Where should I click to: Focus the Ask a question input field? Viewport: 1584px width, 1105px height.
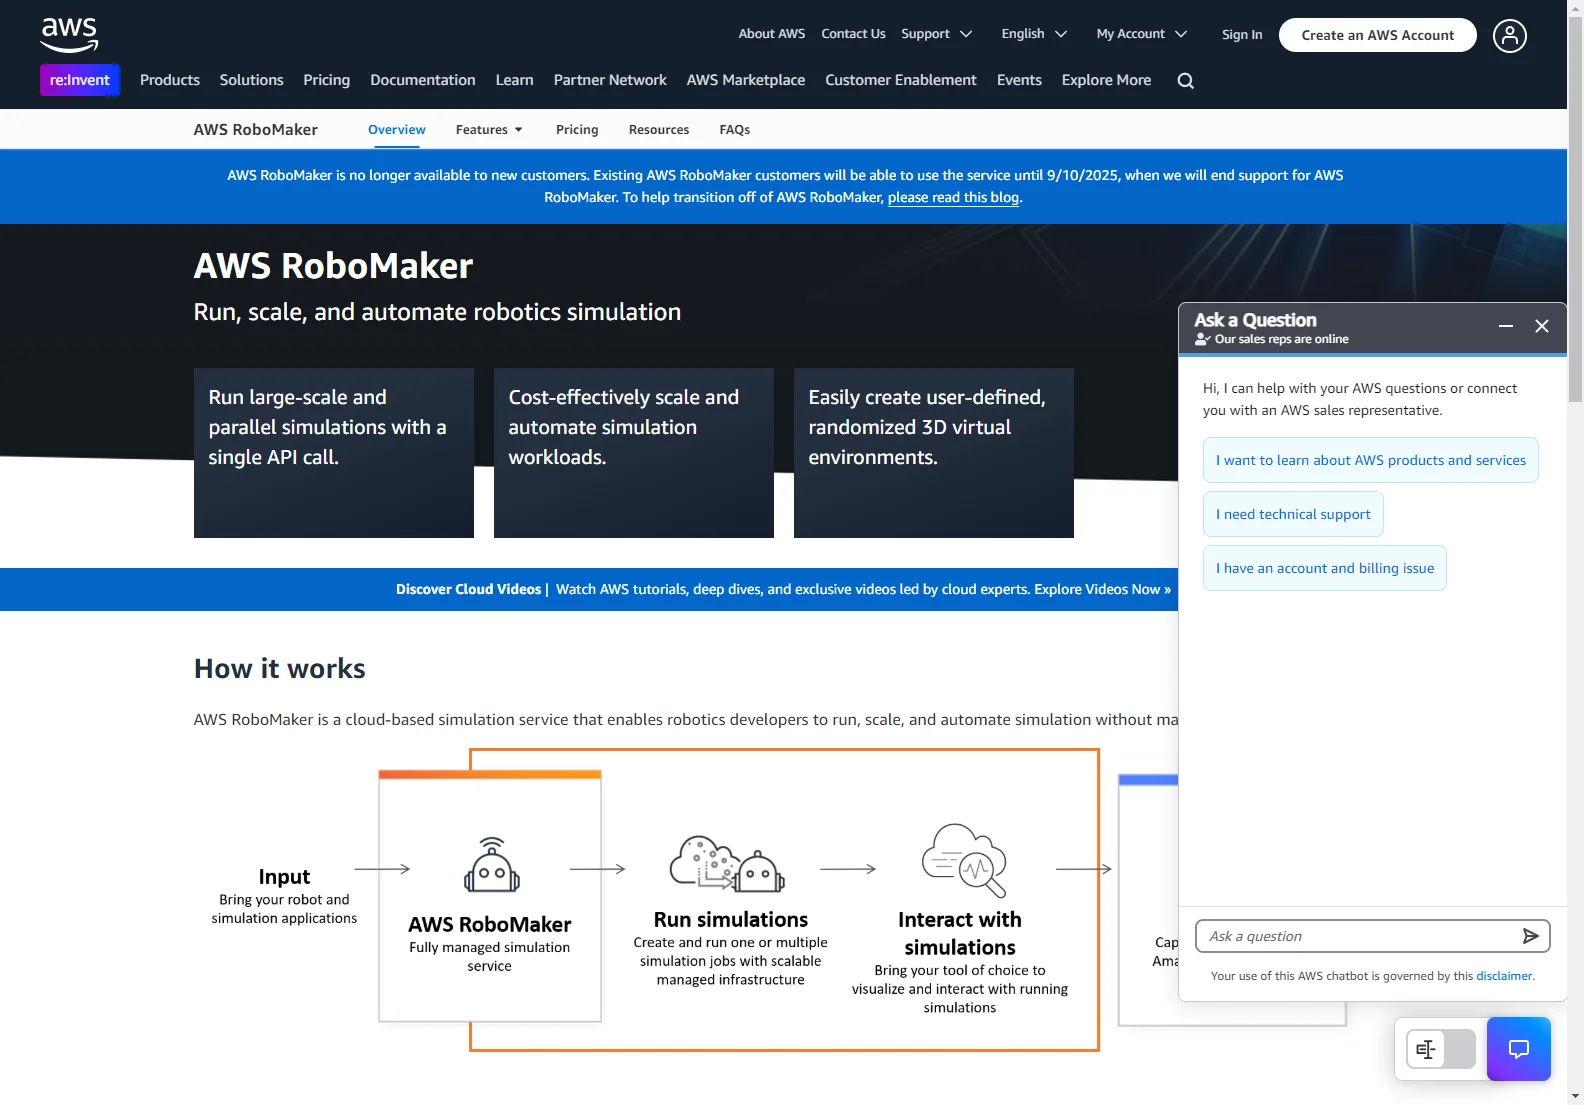(1358, 936)
